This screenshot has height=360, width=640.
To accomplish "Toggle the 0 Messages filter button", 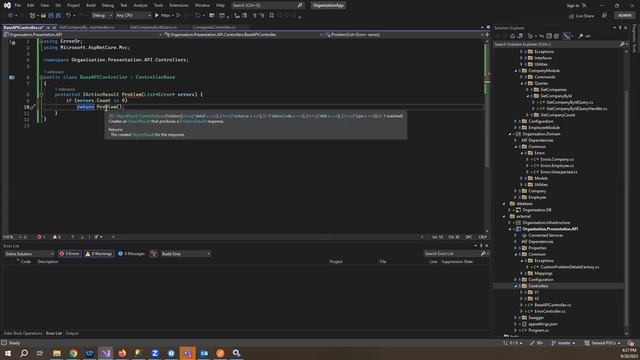I will pos(131,254).
